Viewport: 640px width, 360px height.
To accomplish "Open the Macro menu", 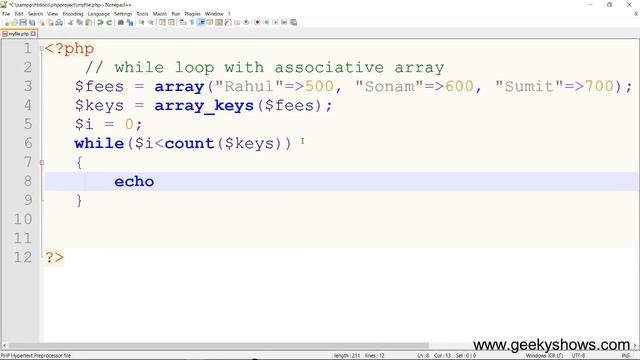I will click(x=160, y=14).
